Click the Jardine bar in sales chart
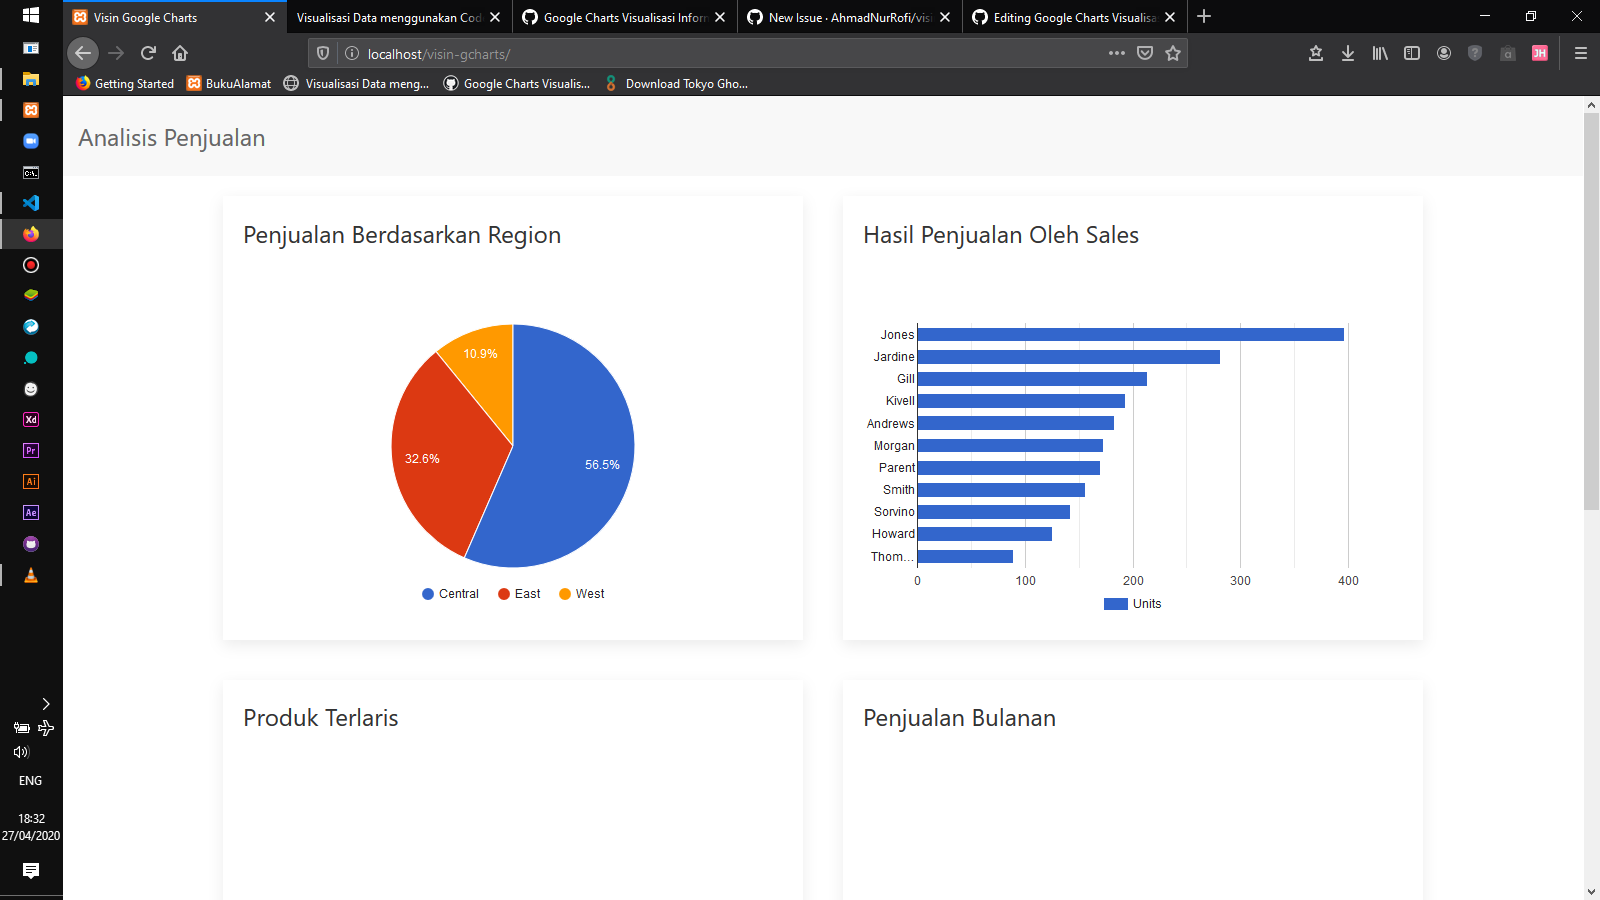This screenshot has width=1600, height=900. click(x=1069, y=357)
